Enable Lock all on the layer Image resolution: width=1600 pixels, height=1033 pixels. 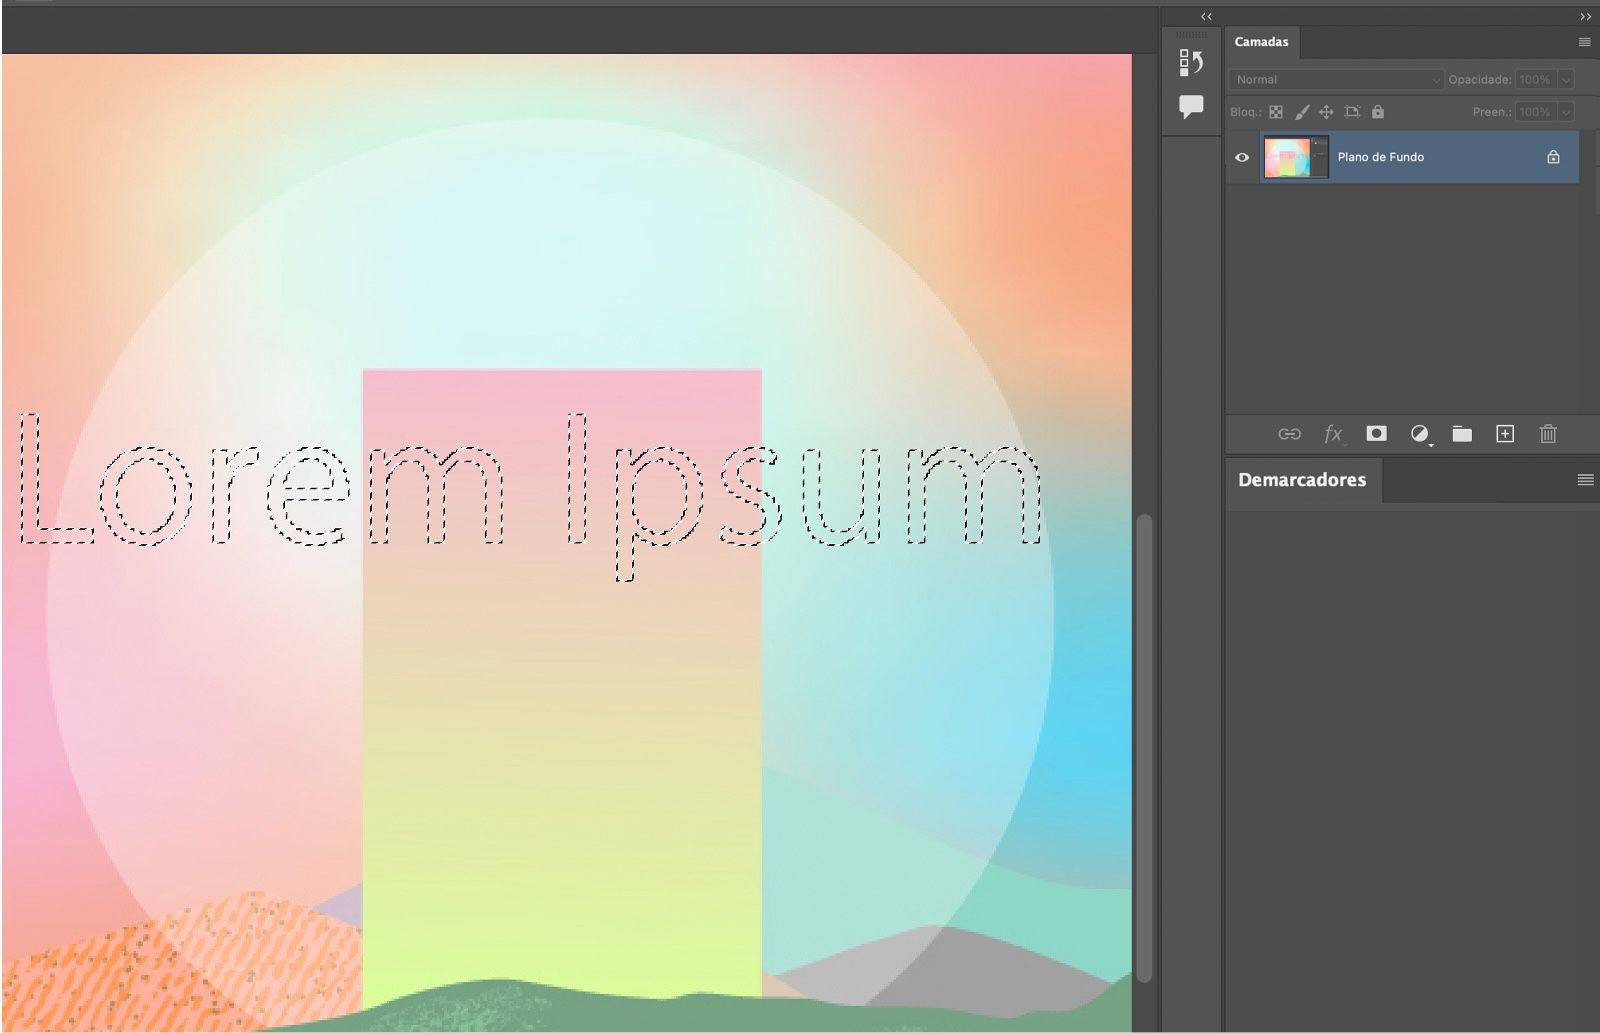point(1379,112)
